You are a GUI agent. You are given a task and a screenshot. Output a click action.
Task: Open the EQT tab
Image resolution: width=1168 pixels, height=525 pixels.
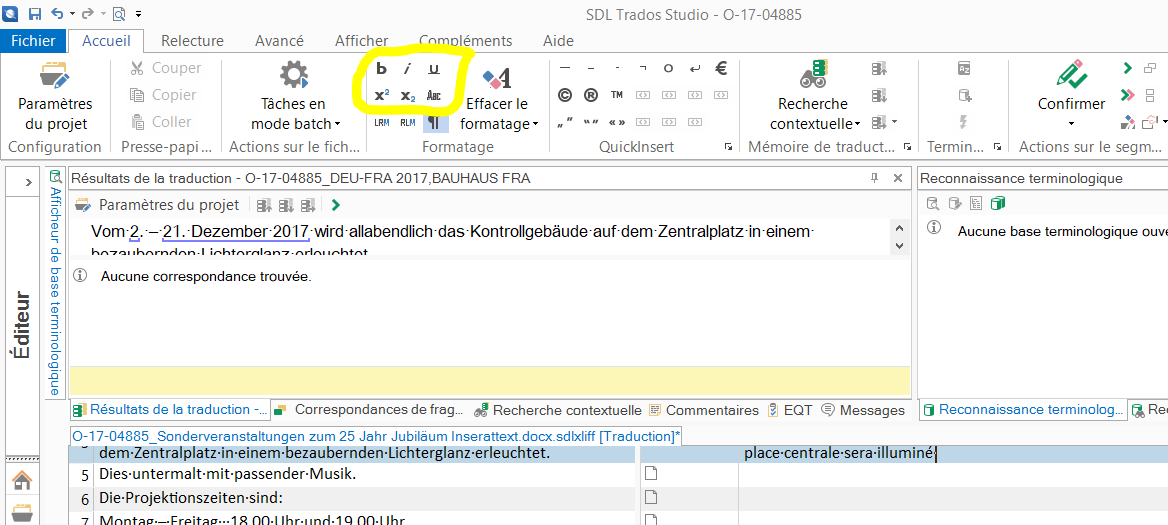790,410
